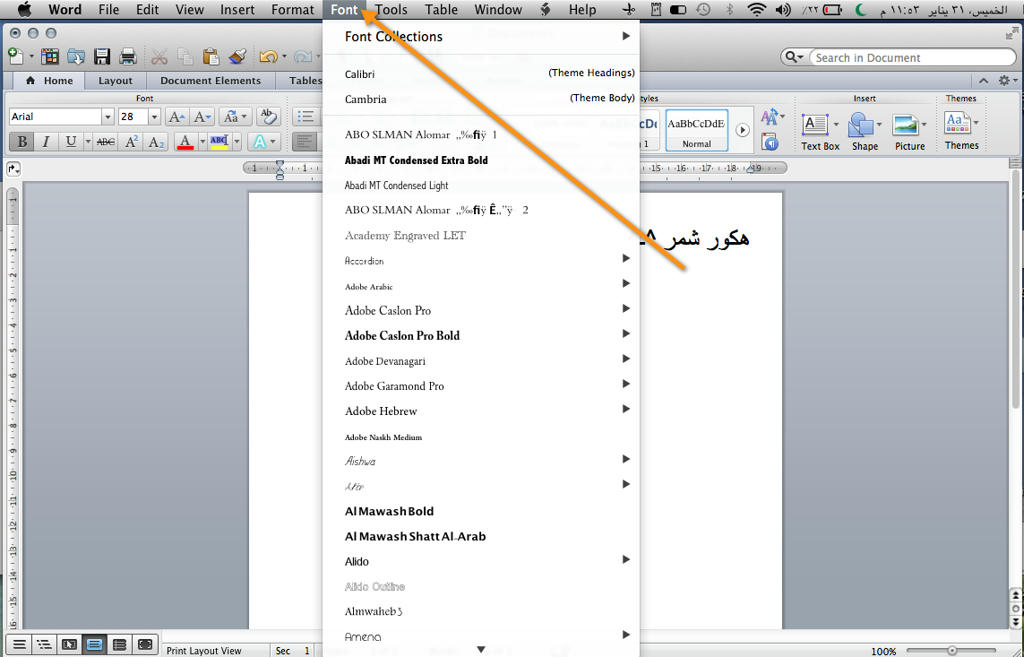
Task: Open the Styles pane icon
Action: coord(770,142)
